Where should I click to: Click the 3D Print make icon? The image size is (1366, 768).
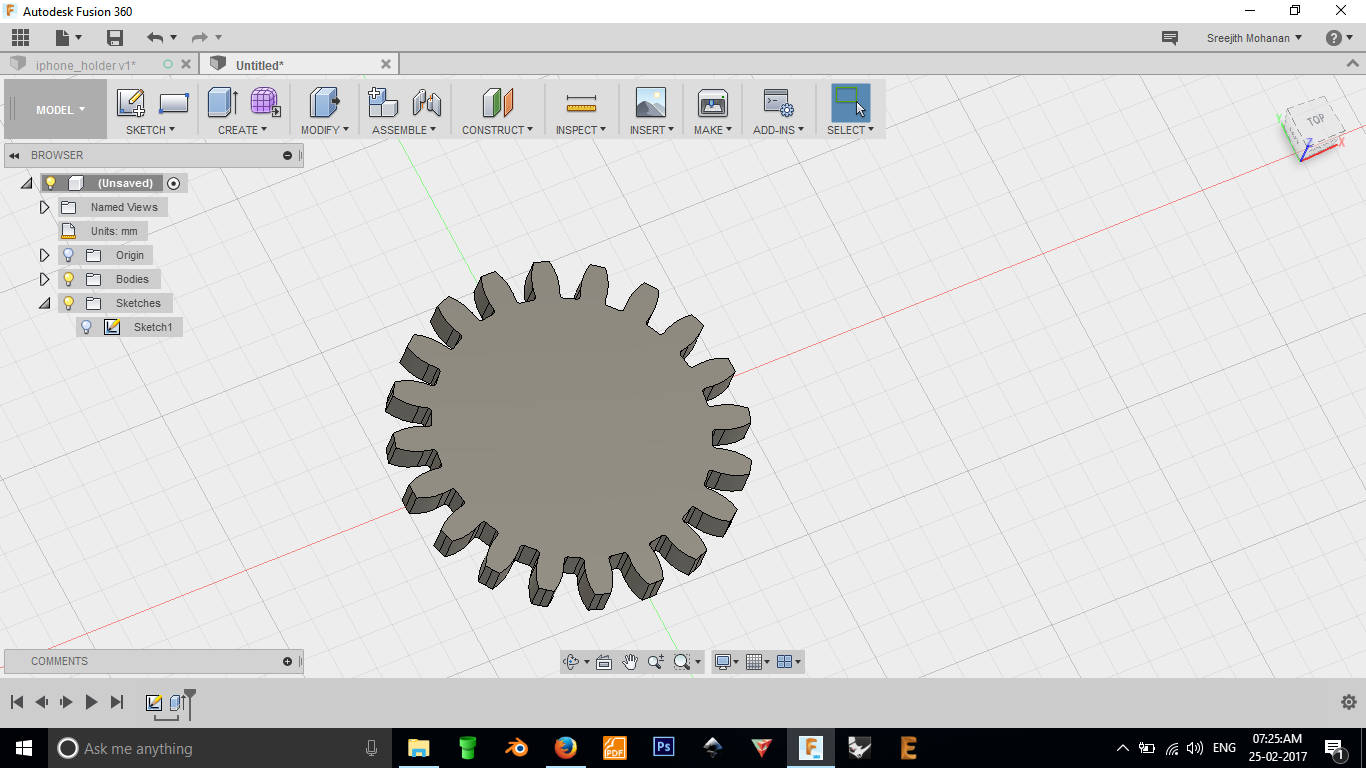pos(712,102)
